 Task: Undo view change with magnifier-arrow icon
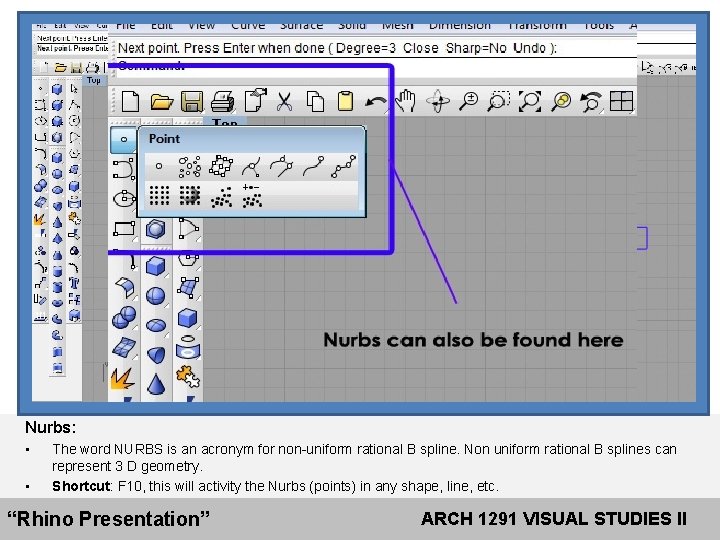point(591,101)
